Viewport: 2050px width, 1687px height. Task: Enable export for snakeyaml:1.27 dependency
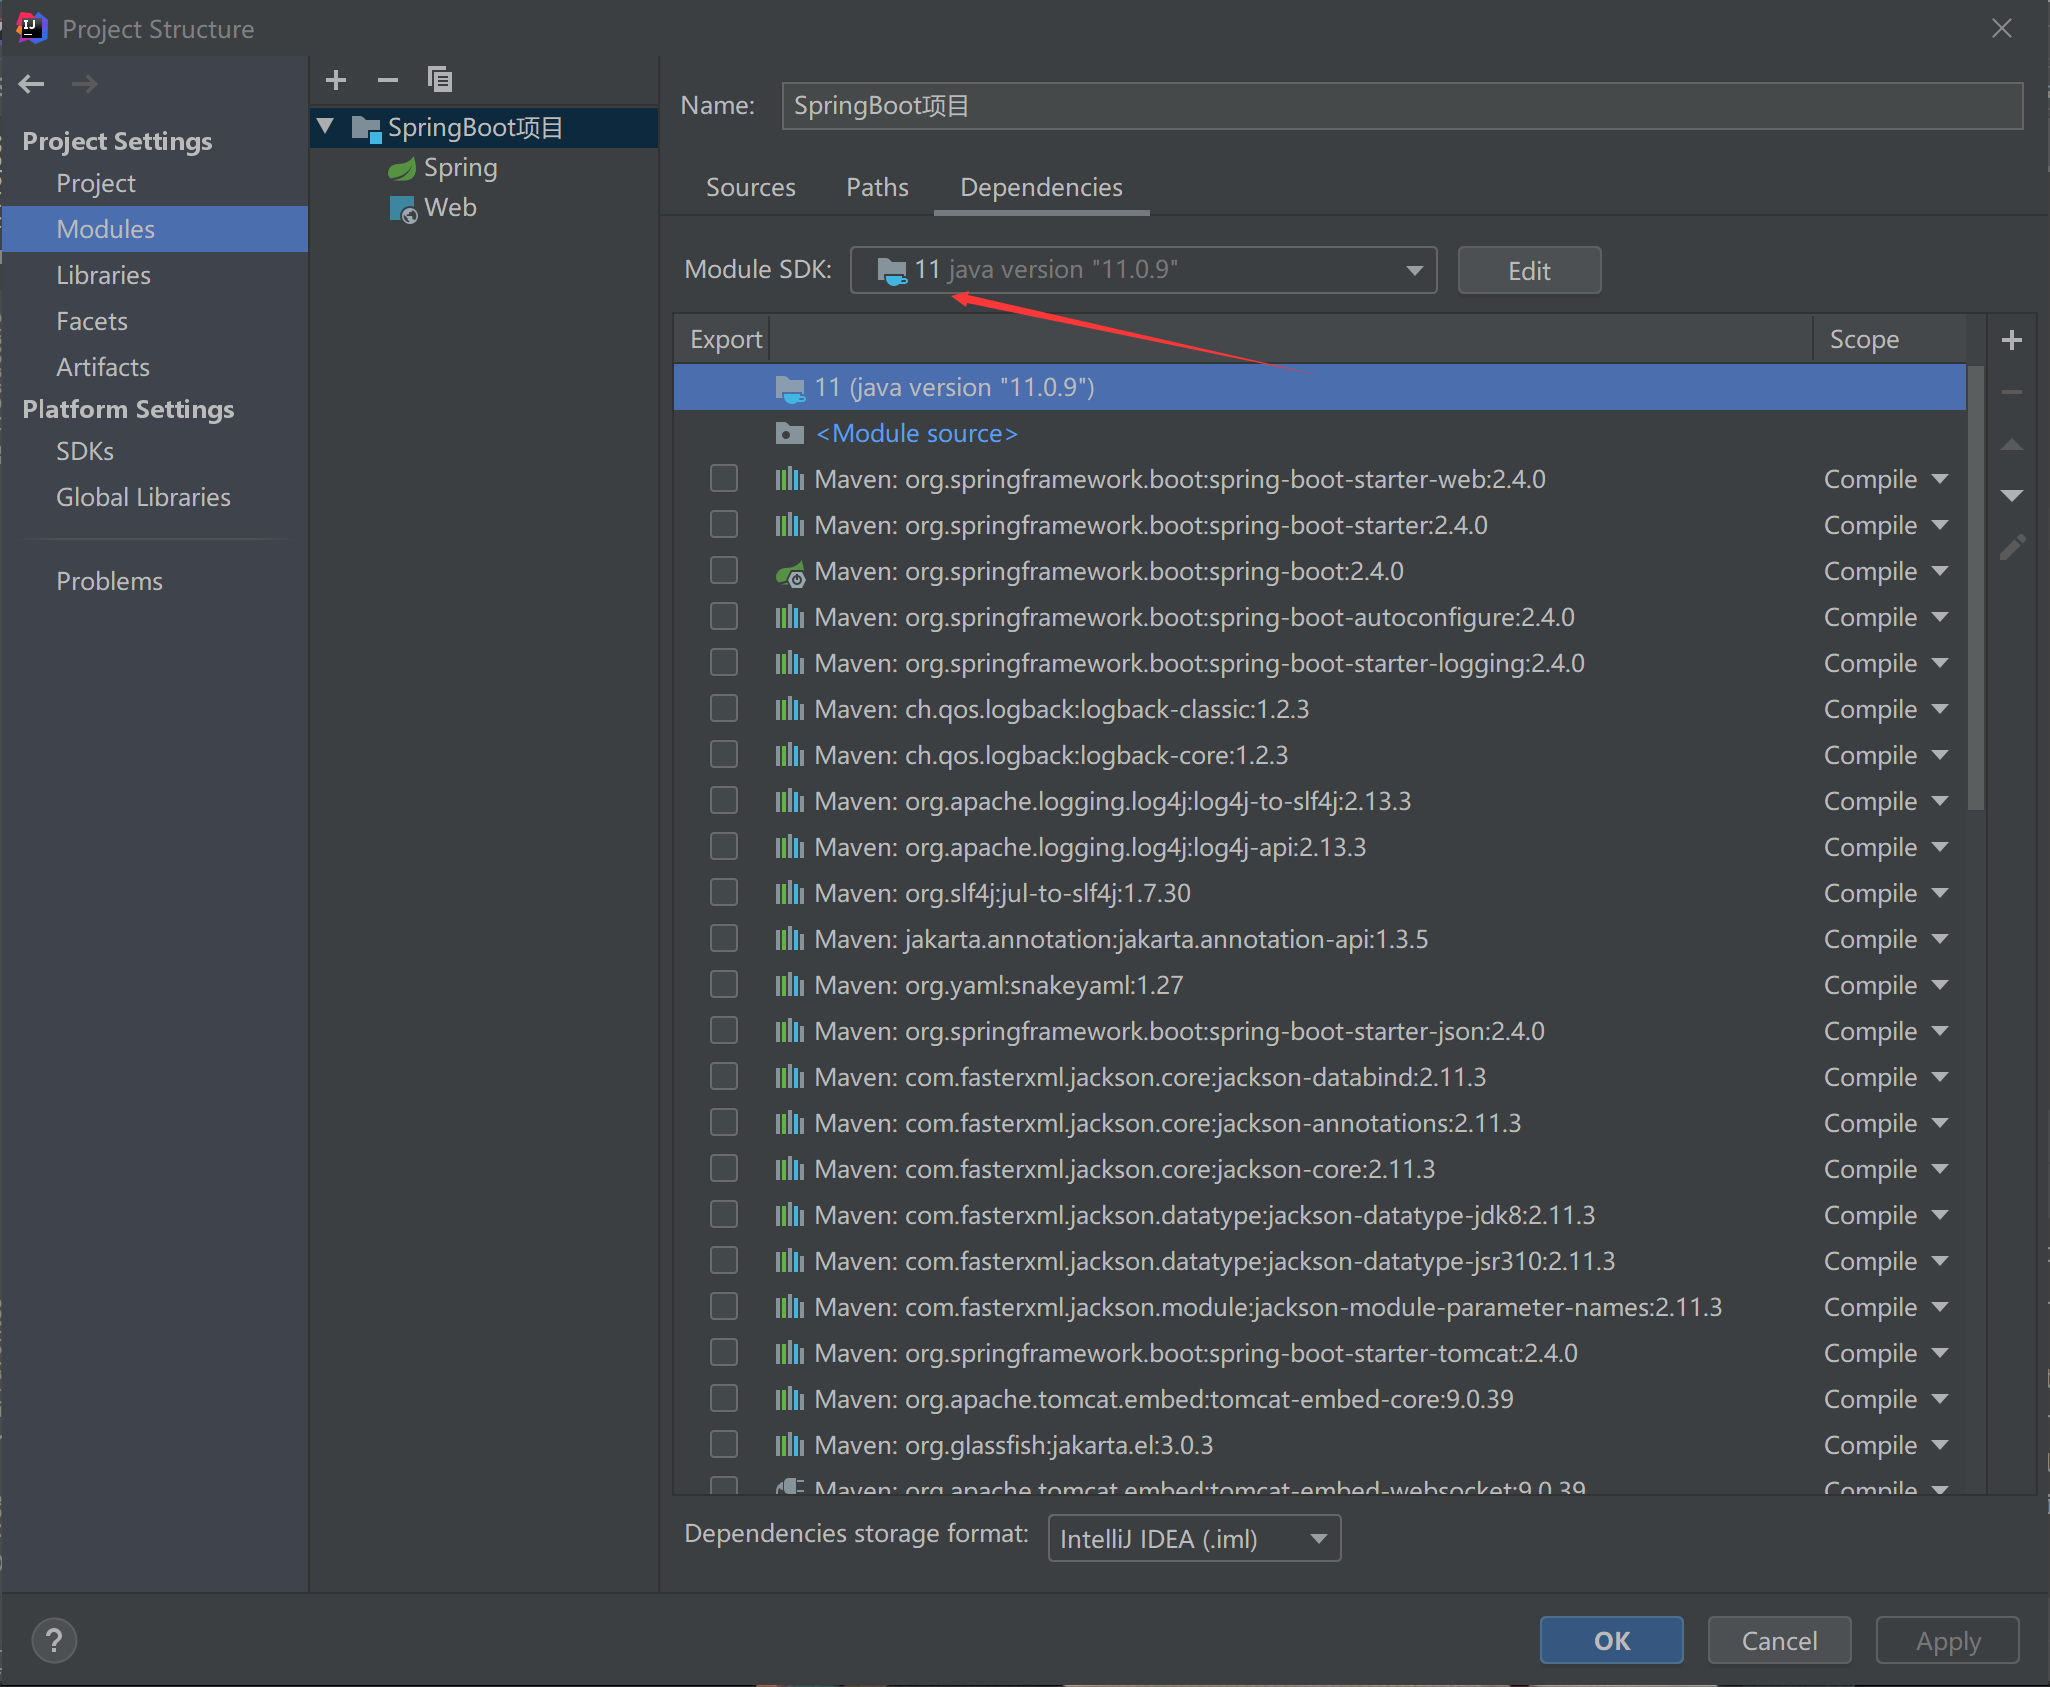724,985
